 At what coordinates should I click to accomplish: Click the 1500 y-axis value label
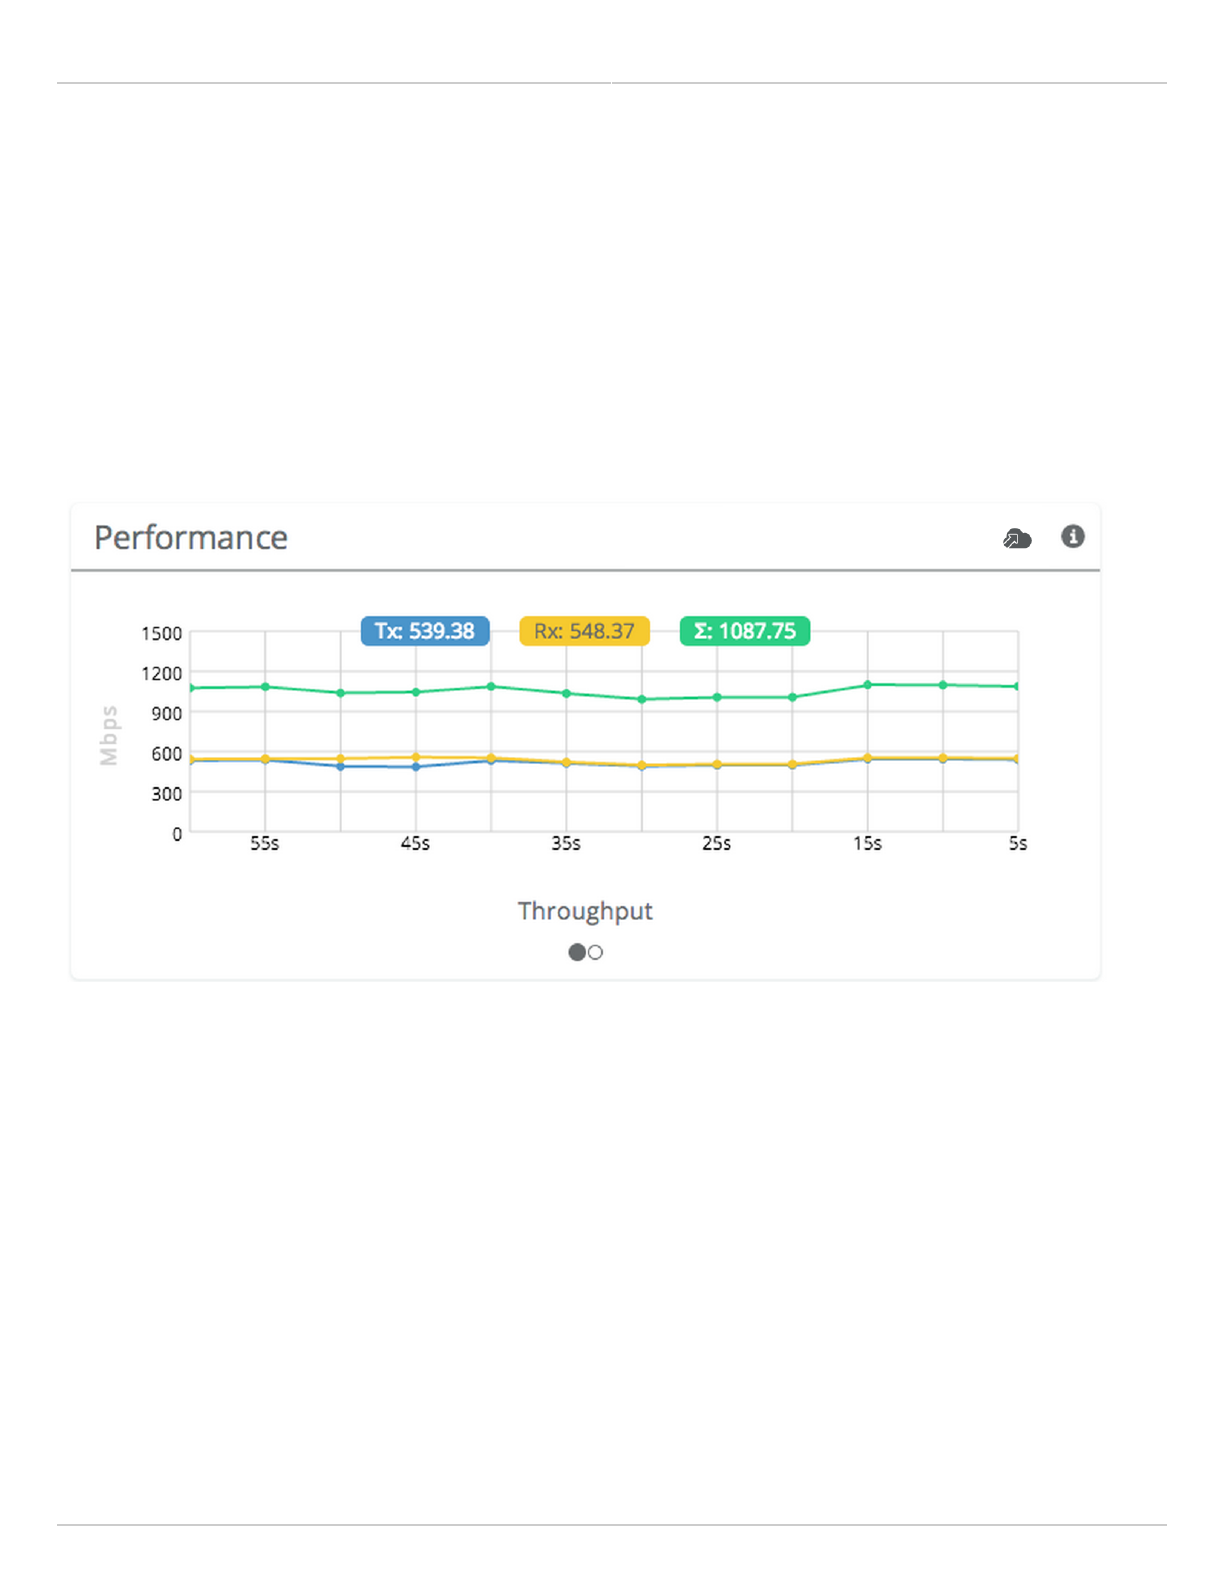point(161,634)
